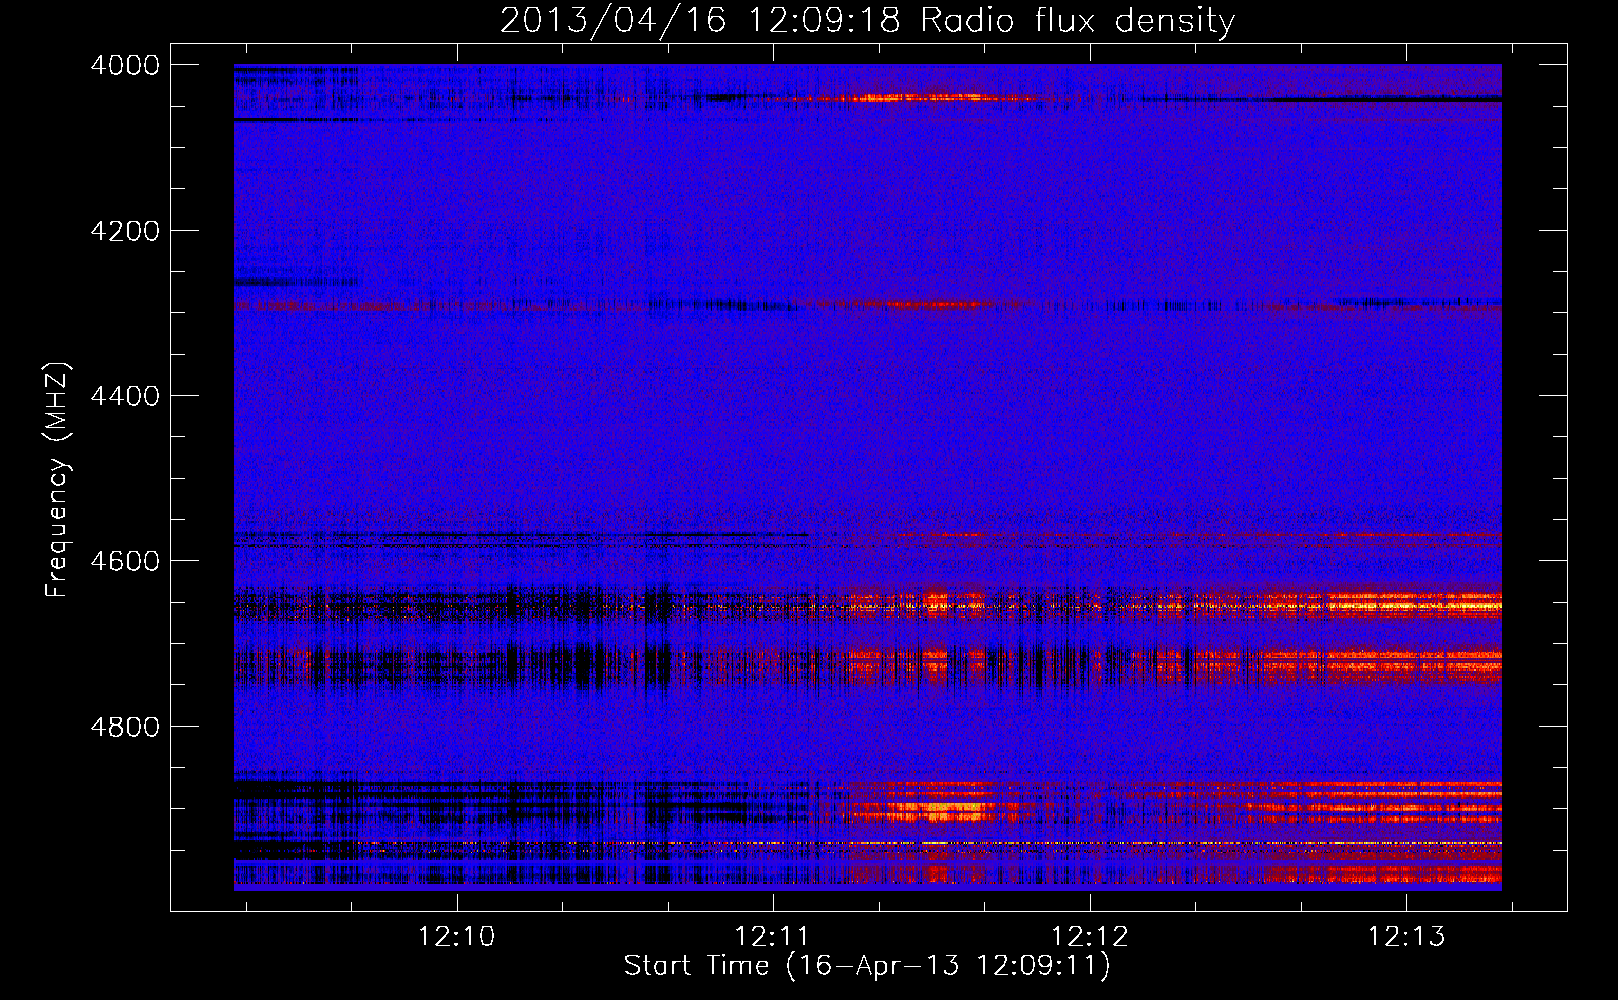Click the "Start Time (16-Apr-13 12:09:11)" axis title
The image size is (1618, 1000).
click(x=867, y=966)
